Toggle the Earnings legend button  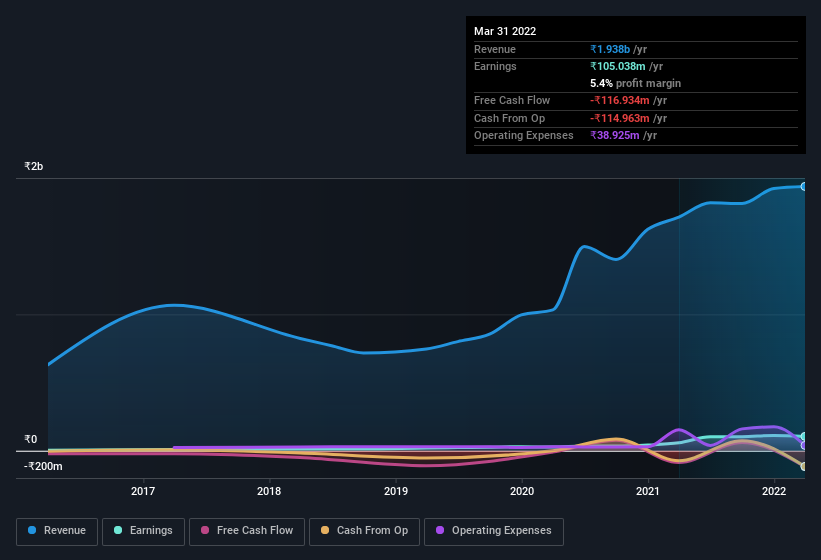[143, 531]
